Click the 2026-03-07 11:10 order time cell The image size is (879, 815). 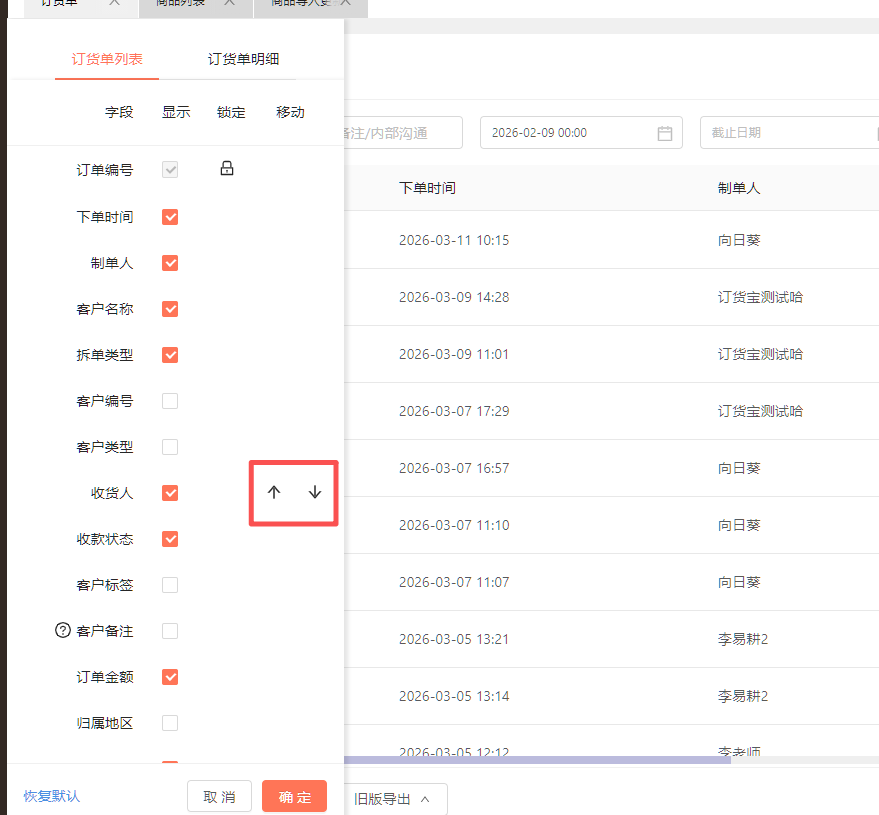(x=454, y=525)
